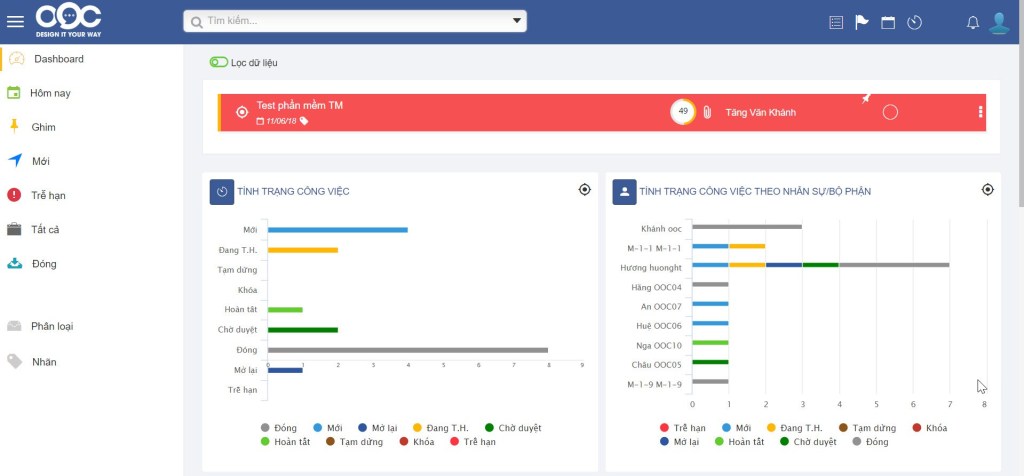
Task: Click the Châu OOC05 row label
Action: (657, 364)
